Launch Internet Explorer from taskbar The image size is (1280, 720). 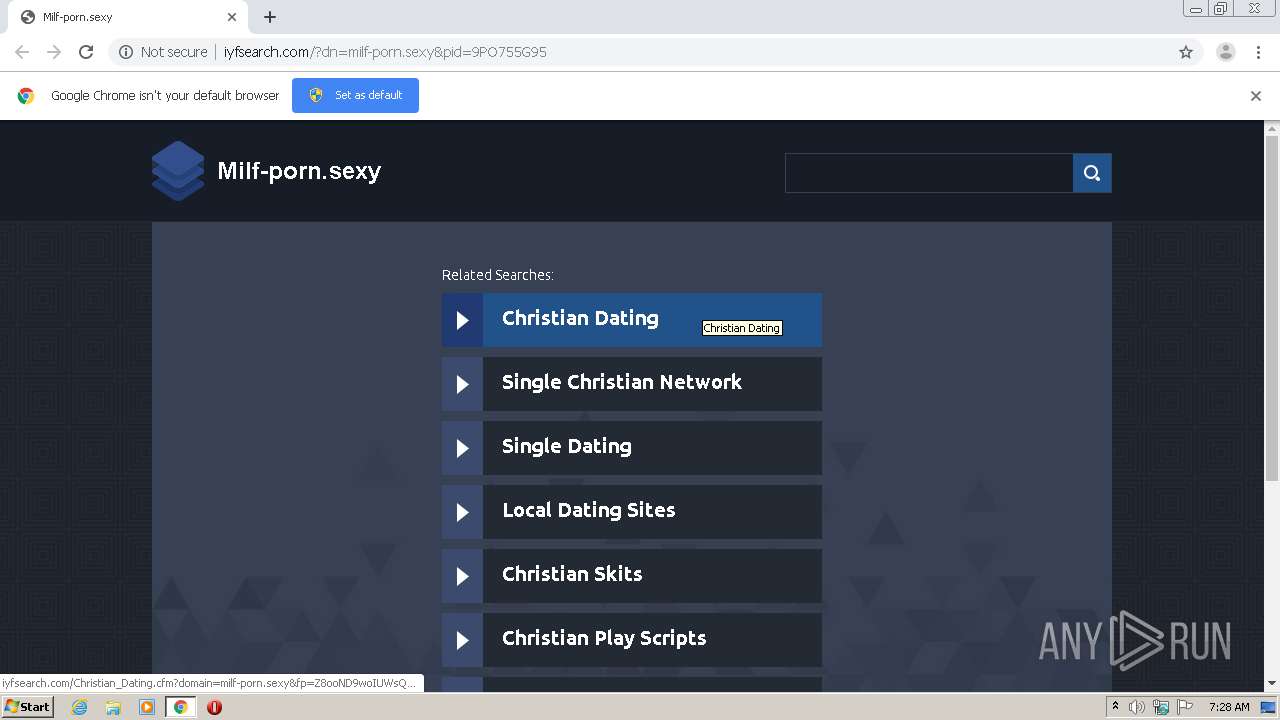(79, 707)
